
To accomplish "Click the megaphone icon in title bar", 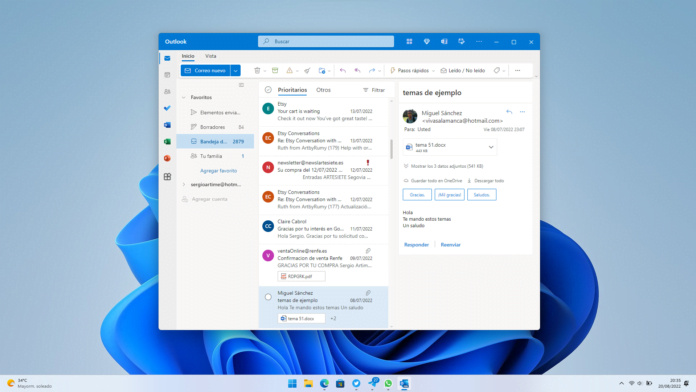I will pyautogui.click(x=444, y=42).
